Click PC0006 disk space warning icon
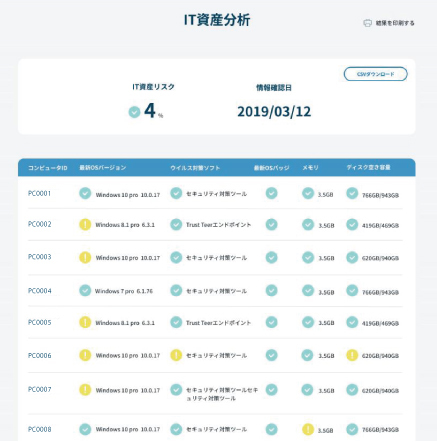This screenshot has width=437, height=442. tap(352, 355)
